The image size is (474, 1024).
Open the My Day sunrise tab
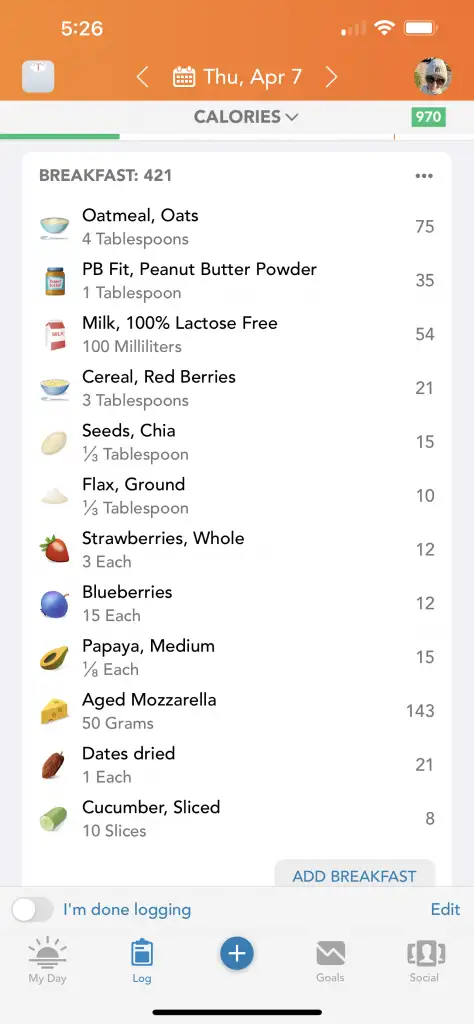[x=47, y=959]
